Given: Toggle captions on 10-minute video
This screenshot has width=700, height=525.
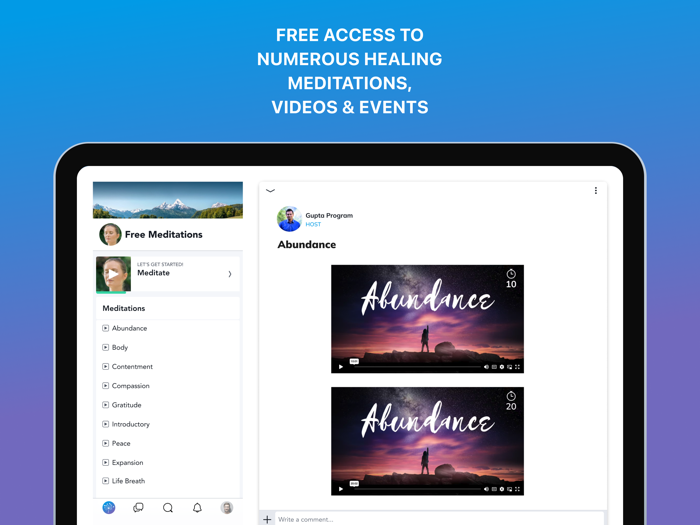Looking at the screenshot, I should [x=494, y=367].
